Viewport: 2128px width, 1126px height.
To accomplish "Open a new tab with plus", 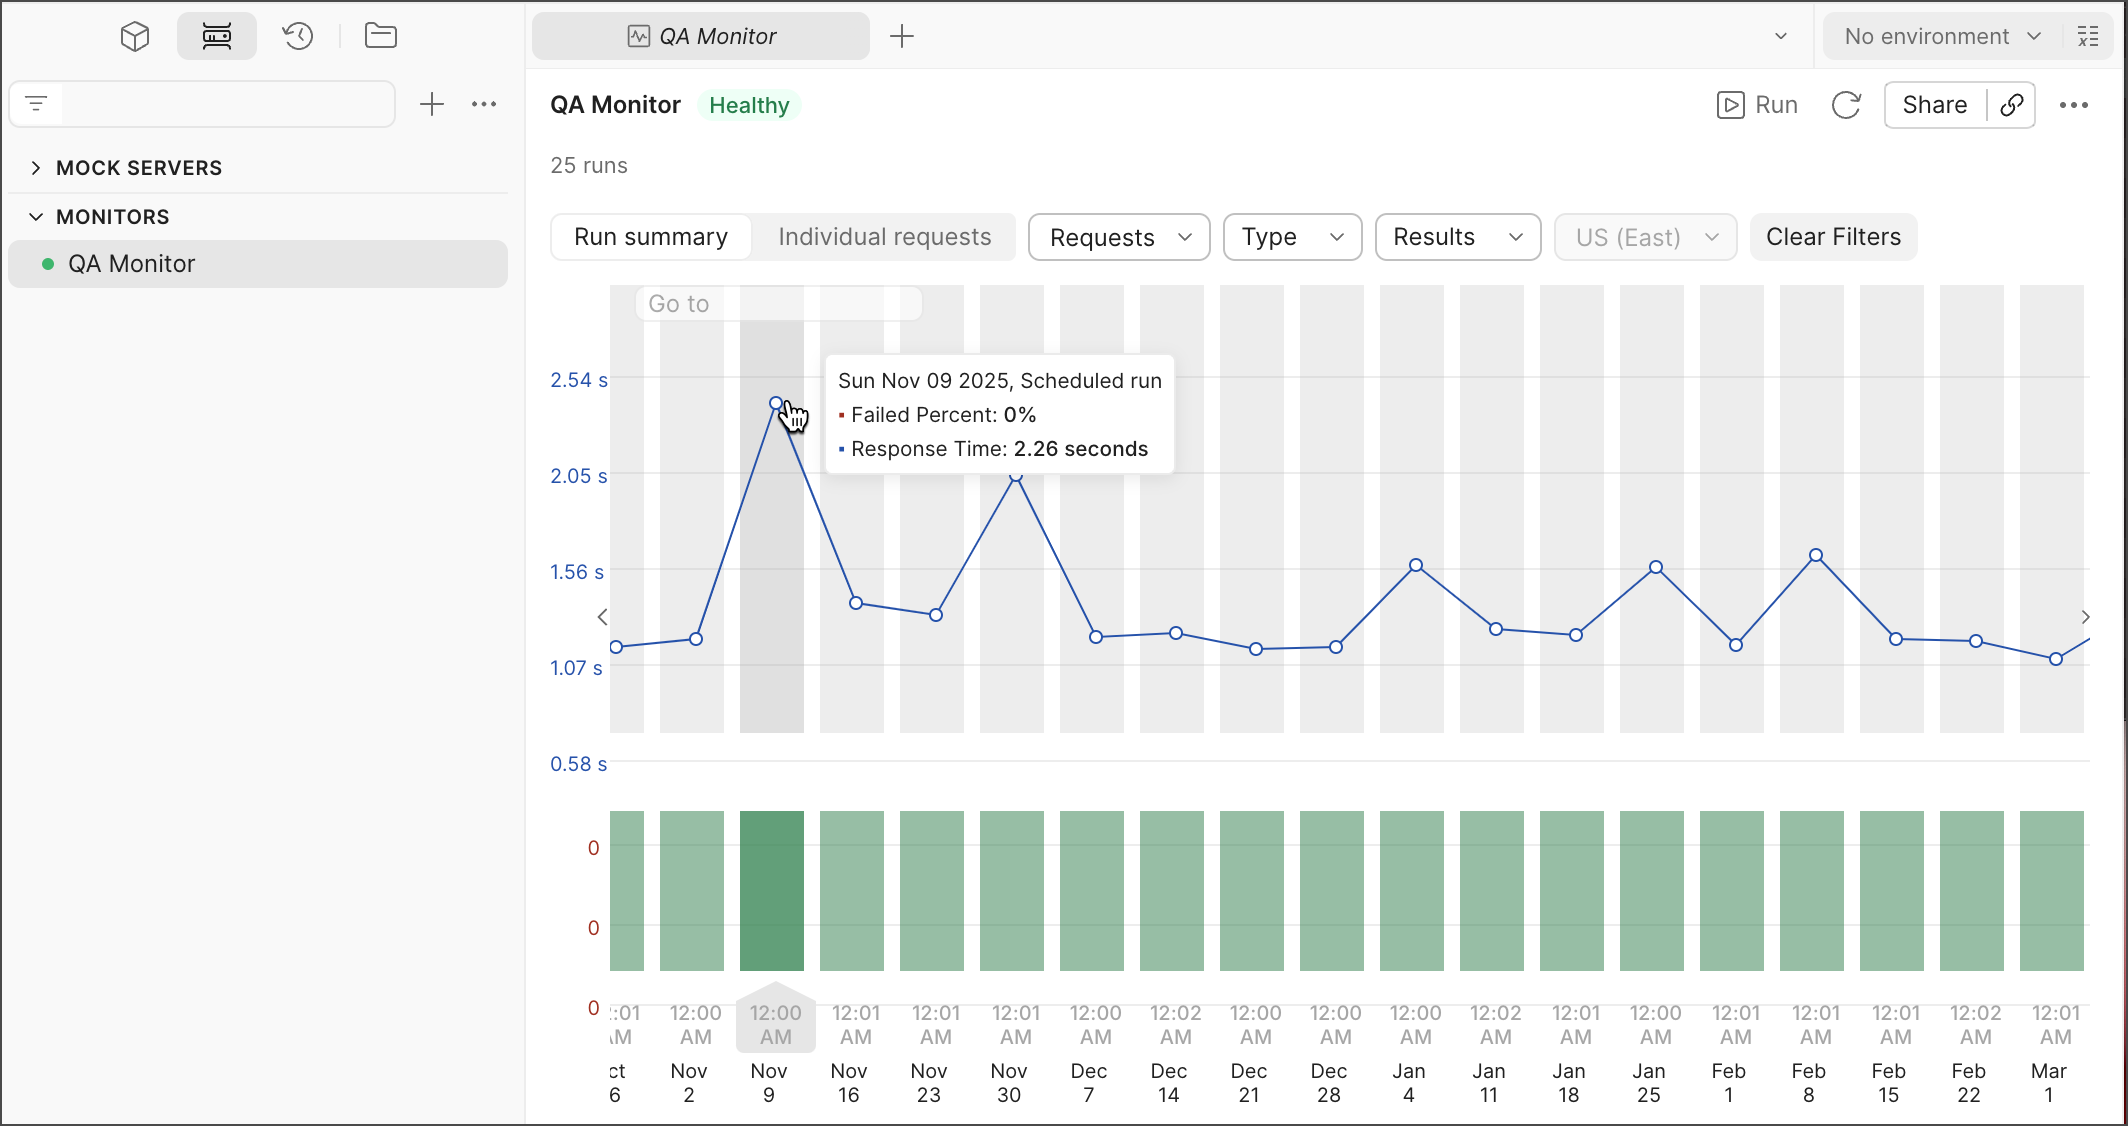I will tap(902, 37).
